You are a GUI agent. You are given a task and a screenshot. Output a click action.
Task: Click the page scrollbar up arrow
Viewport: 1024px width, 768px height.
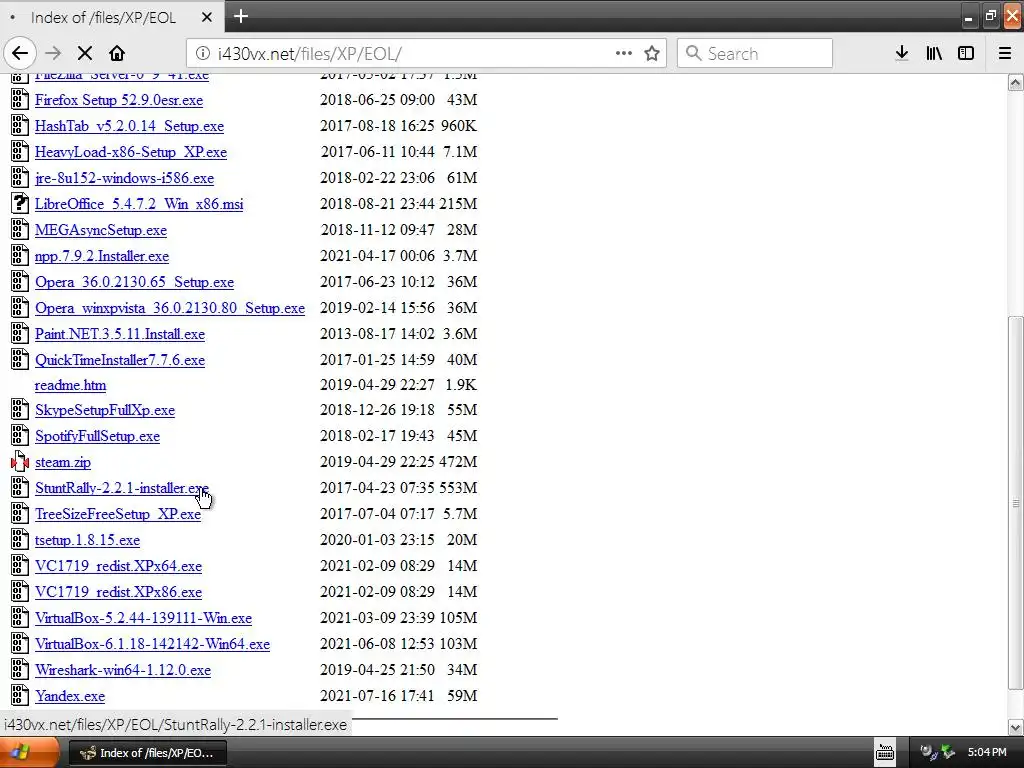click(1016, 82)
